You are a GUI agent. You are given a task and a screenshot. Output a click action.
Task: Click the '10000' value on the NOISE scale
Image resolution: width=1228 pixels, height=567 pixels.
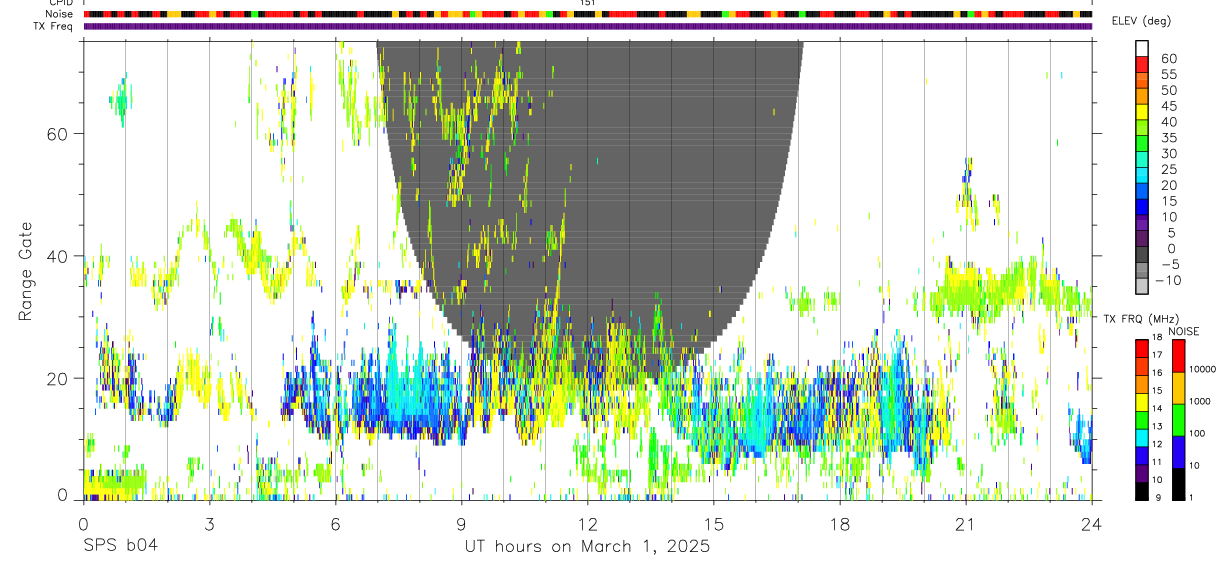tap(1201, 369)
